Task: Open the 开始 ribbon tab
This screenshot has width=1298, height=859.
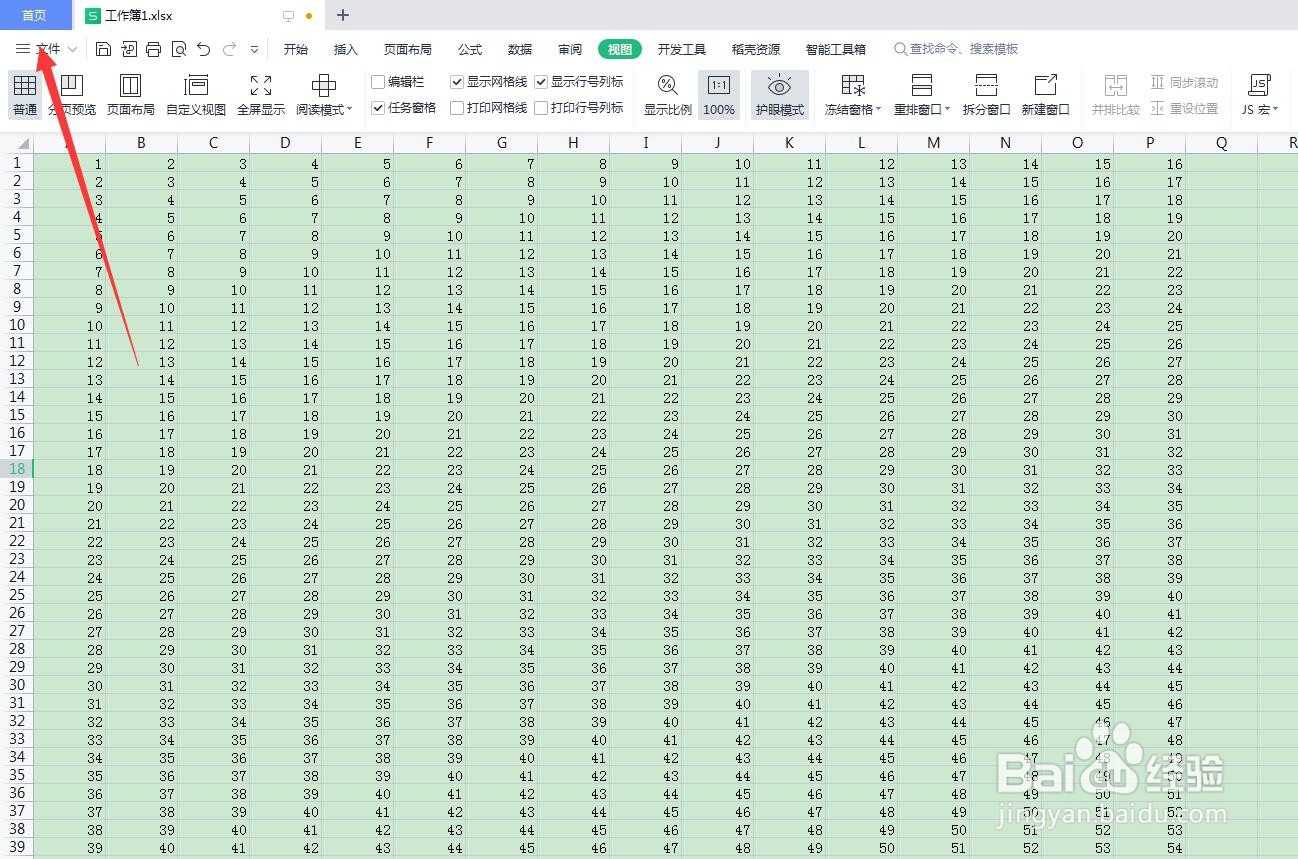Action: point(296,49)
